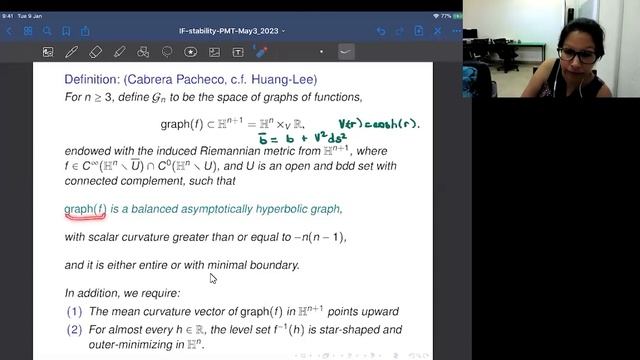This screenshot has width=640, height=360.
Task: Click the formula line graph(f) ⊂ H^(n+1)
Action: (x=232, y=124)
